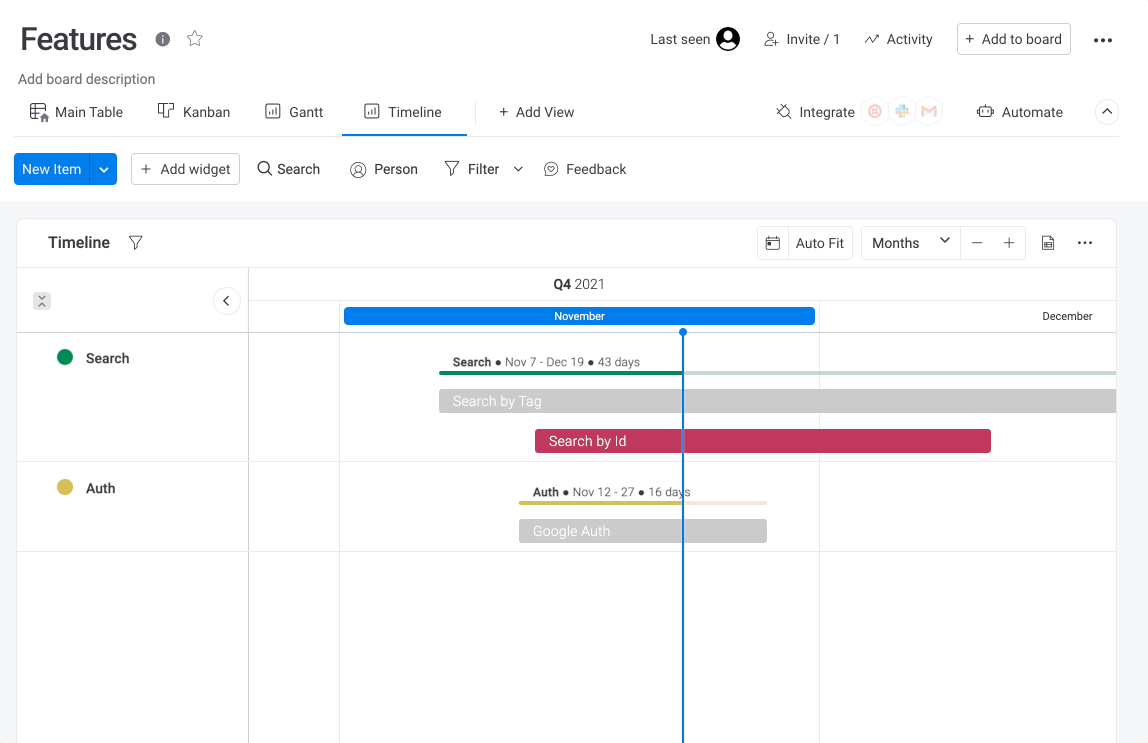Switch to the Gantt view tab
1148x743 pixels.
294,112
